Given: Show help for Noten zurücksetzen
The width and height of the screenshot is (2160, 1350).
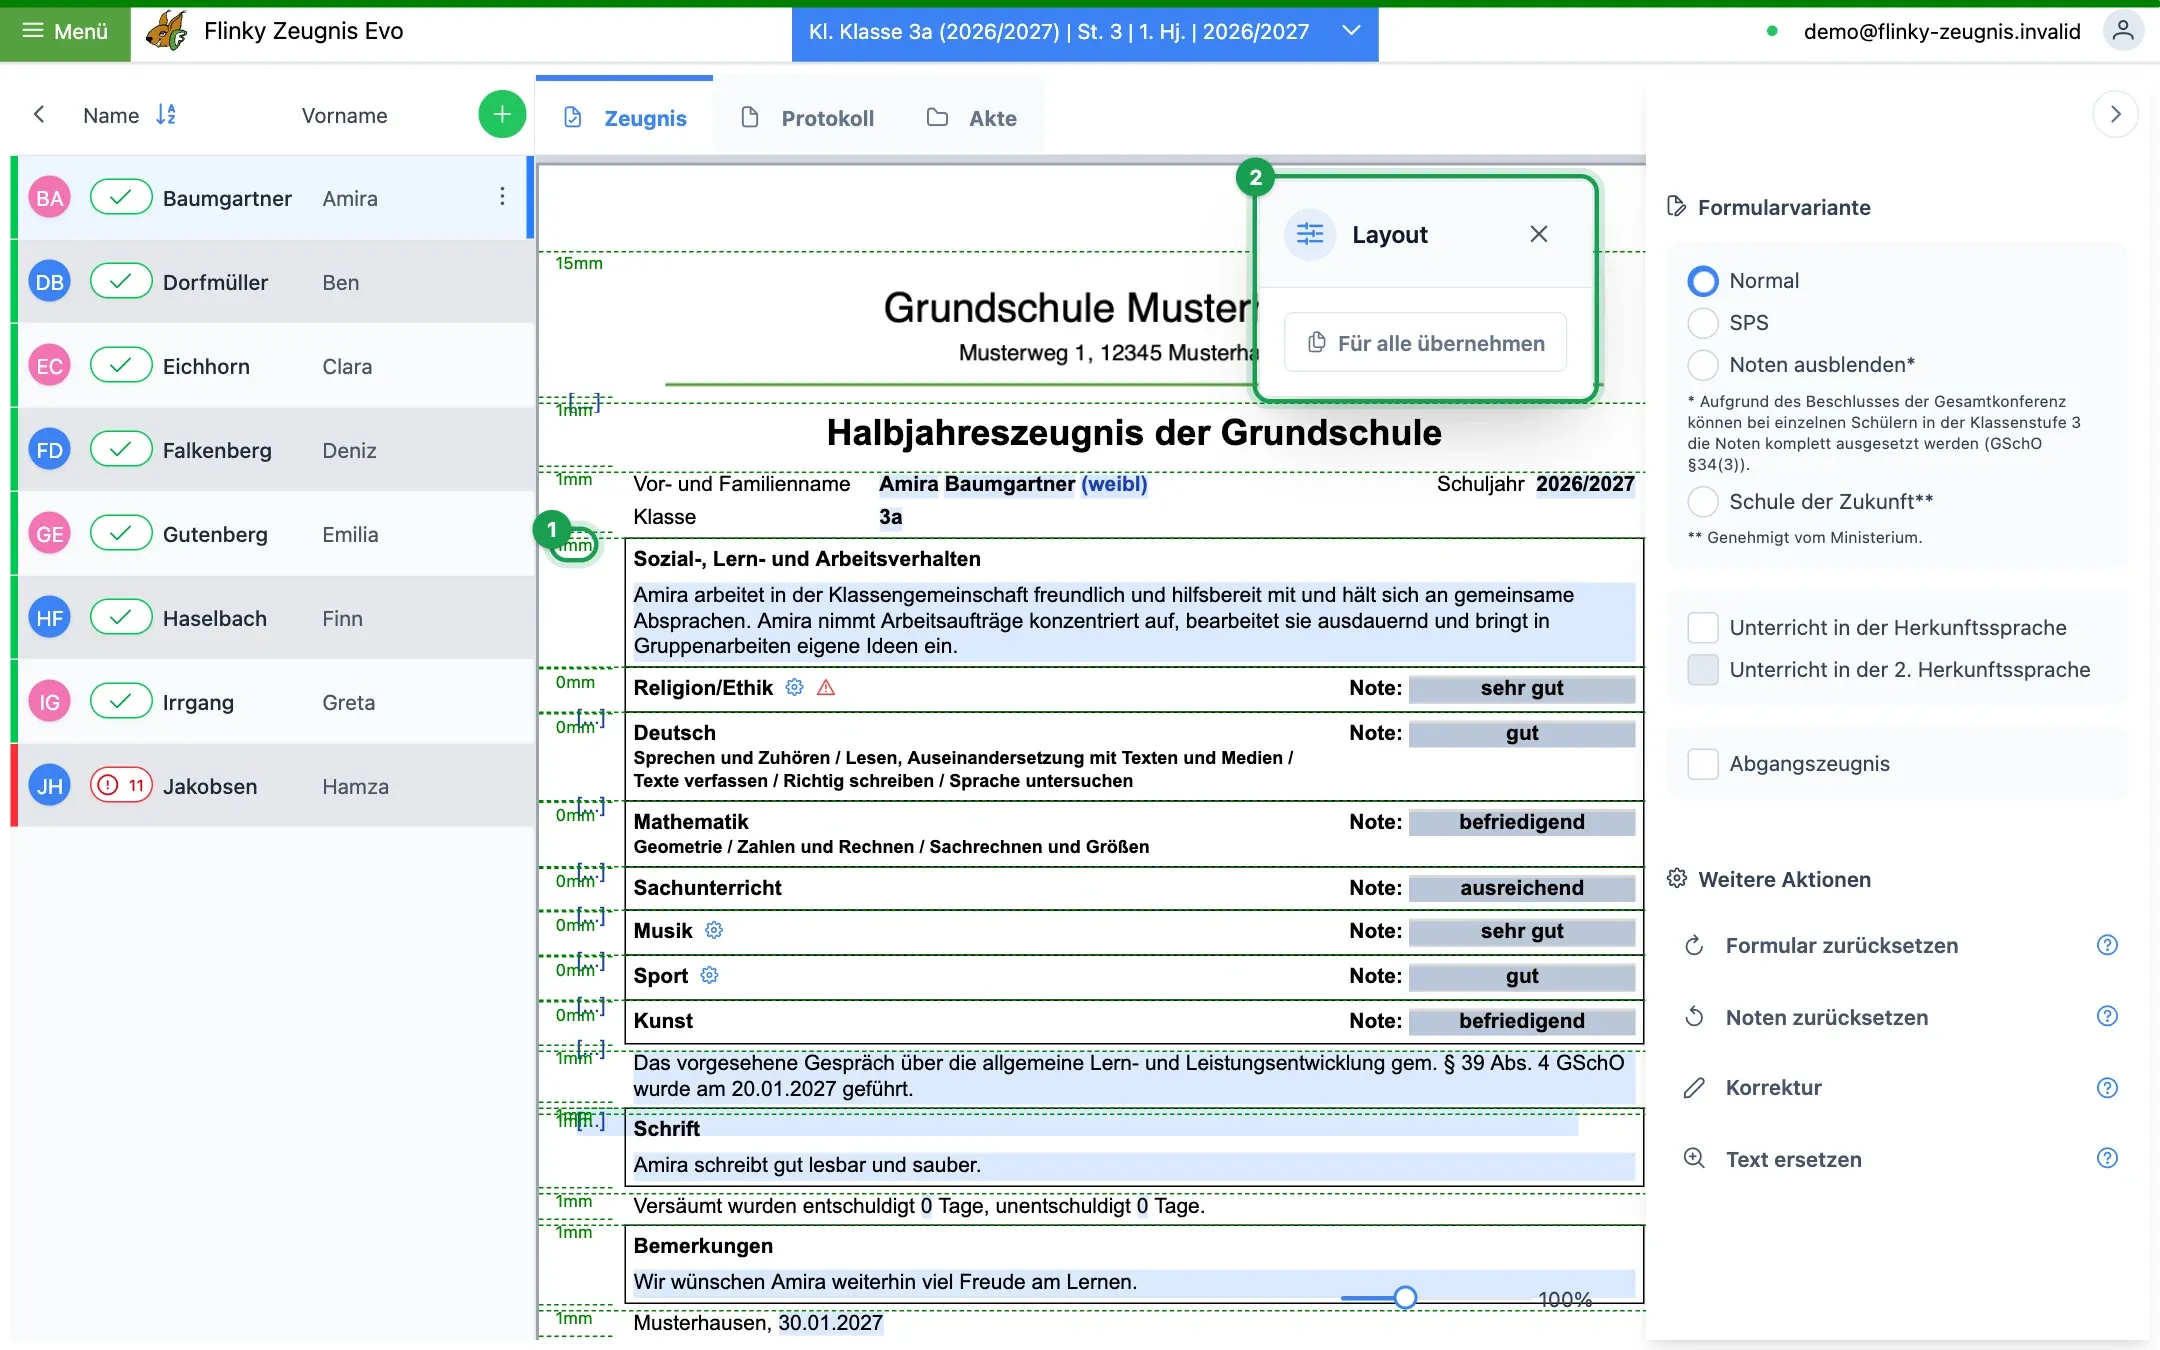Looking at the screenshot, I should pos(2107,1016).
